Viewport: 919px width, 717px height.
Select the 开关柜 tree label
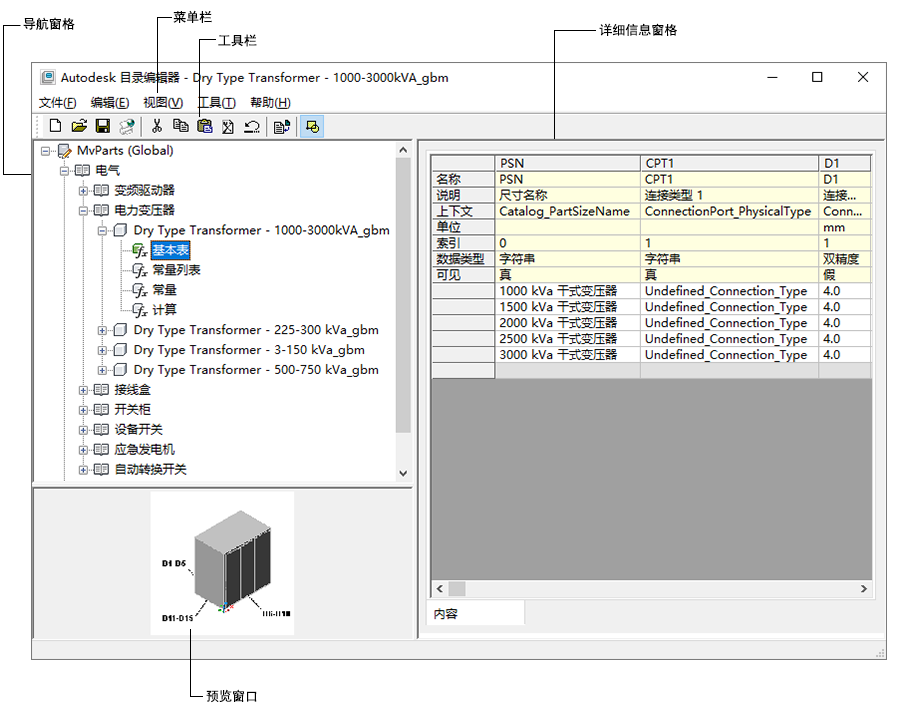[132, 410]
